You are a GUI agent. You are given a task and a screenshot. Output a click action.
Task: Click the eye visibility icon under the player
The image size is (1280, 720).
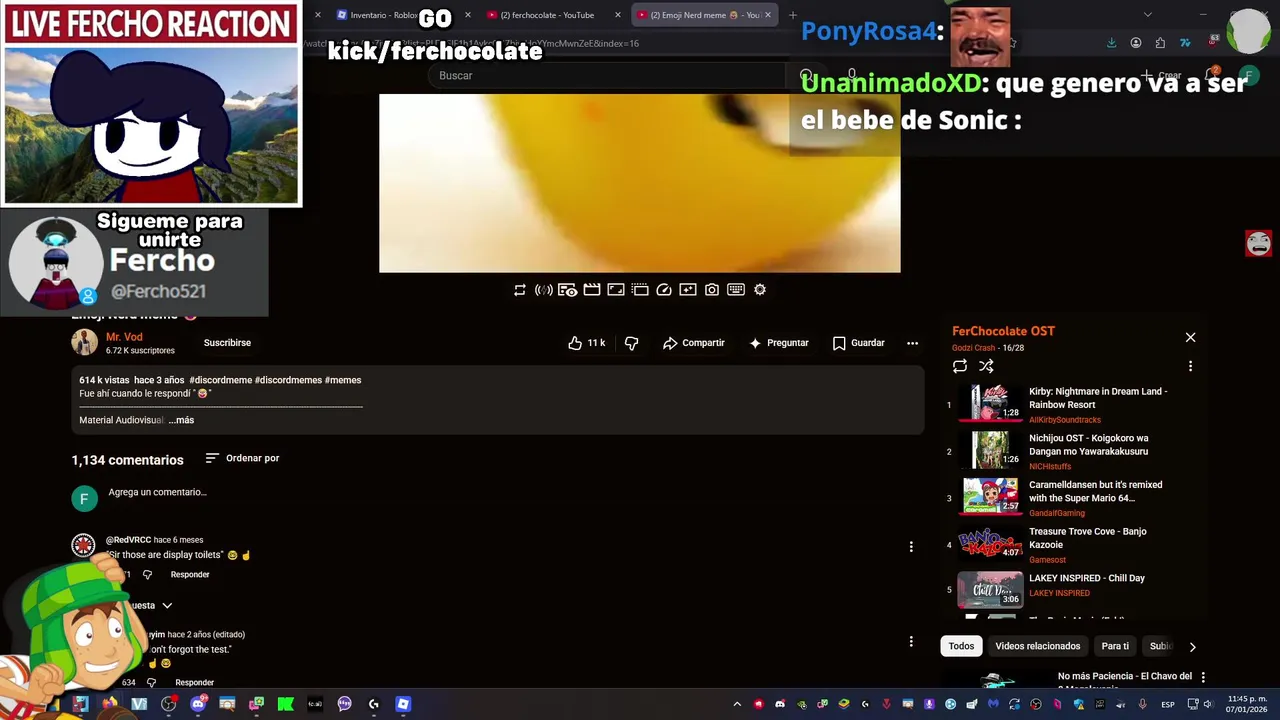(x=568, y=290)
